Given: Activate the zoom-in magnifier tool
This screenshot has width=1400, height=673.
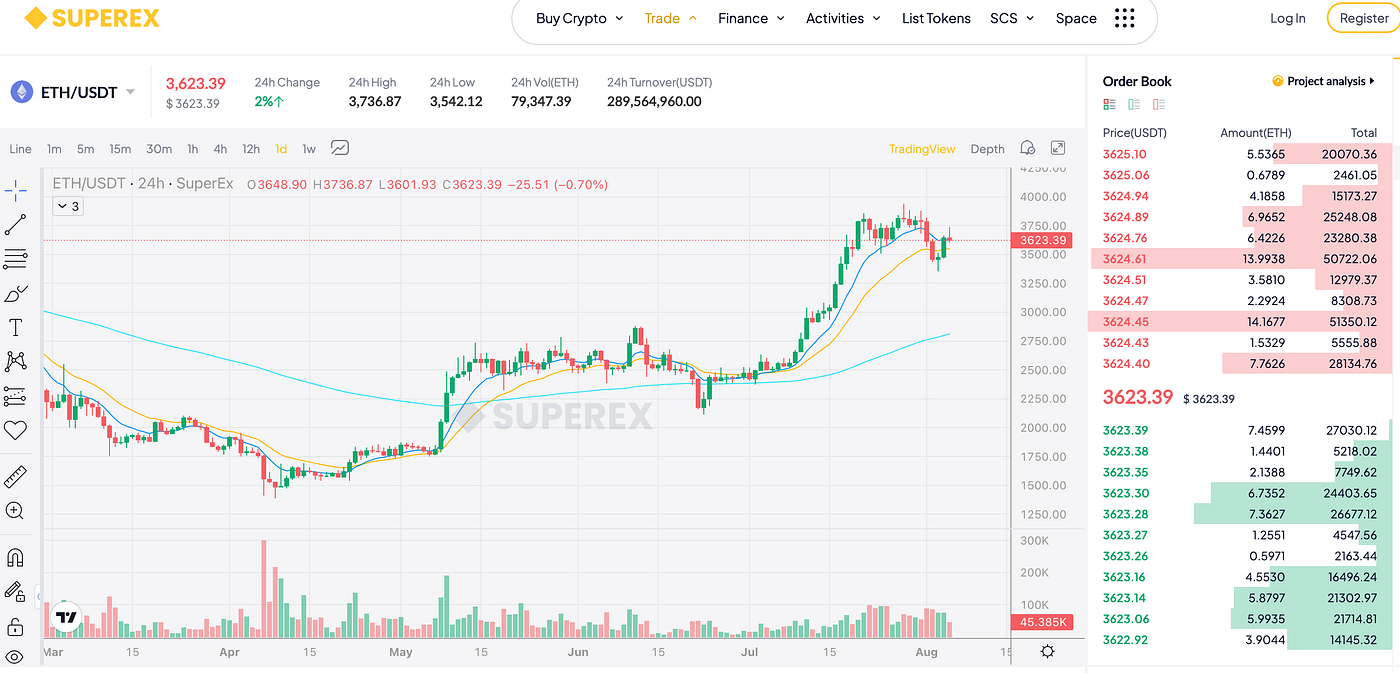Looking at the screenshot, I should (x=15, y=510).
